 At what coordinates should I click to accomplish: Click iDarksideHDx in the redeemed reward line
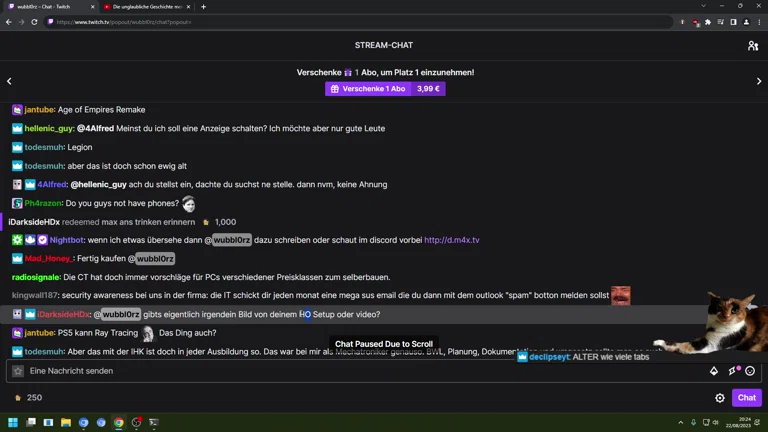pos(34,222)
